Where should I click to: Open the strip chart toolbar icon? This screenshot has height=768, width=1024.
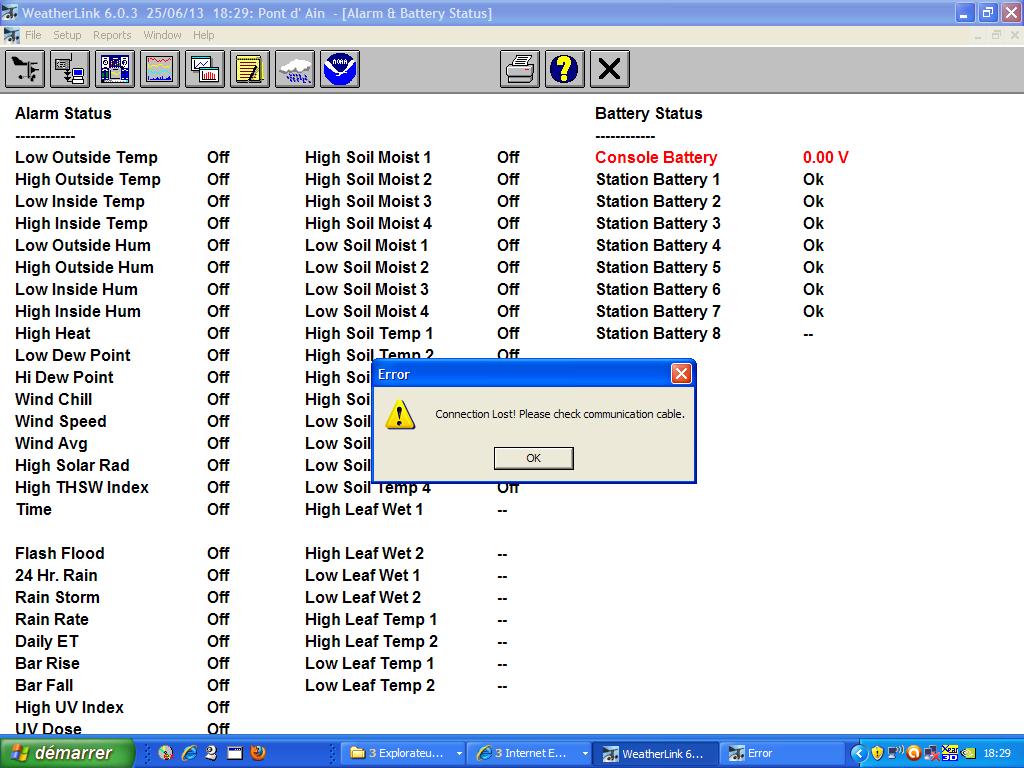click(x=160, y=69)
